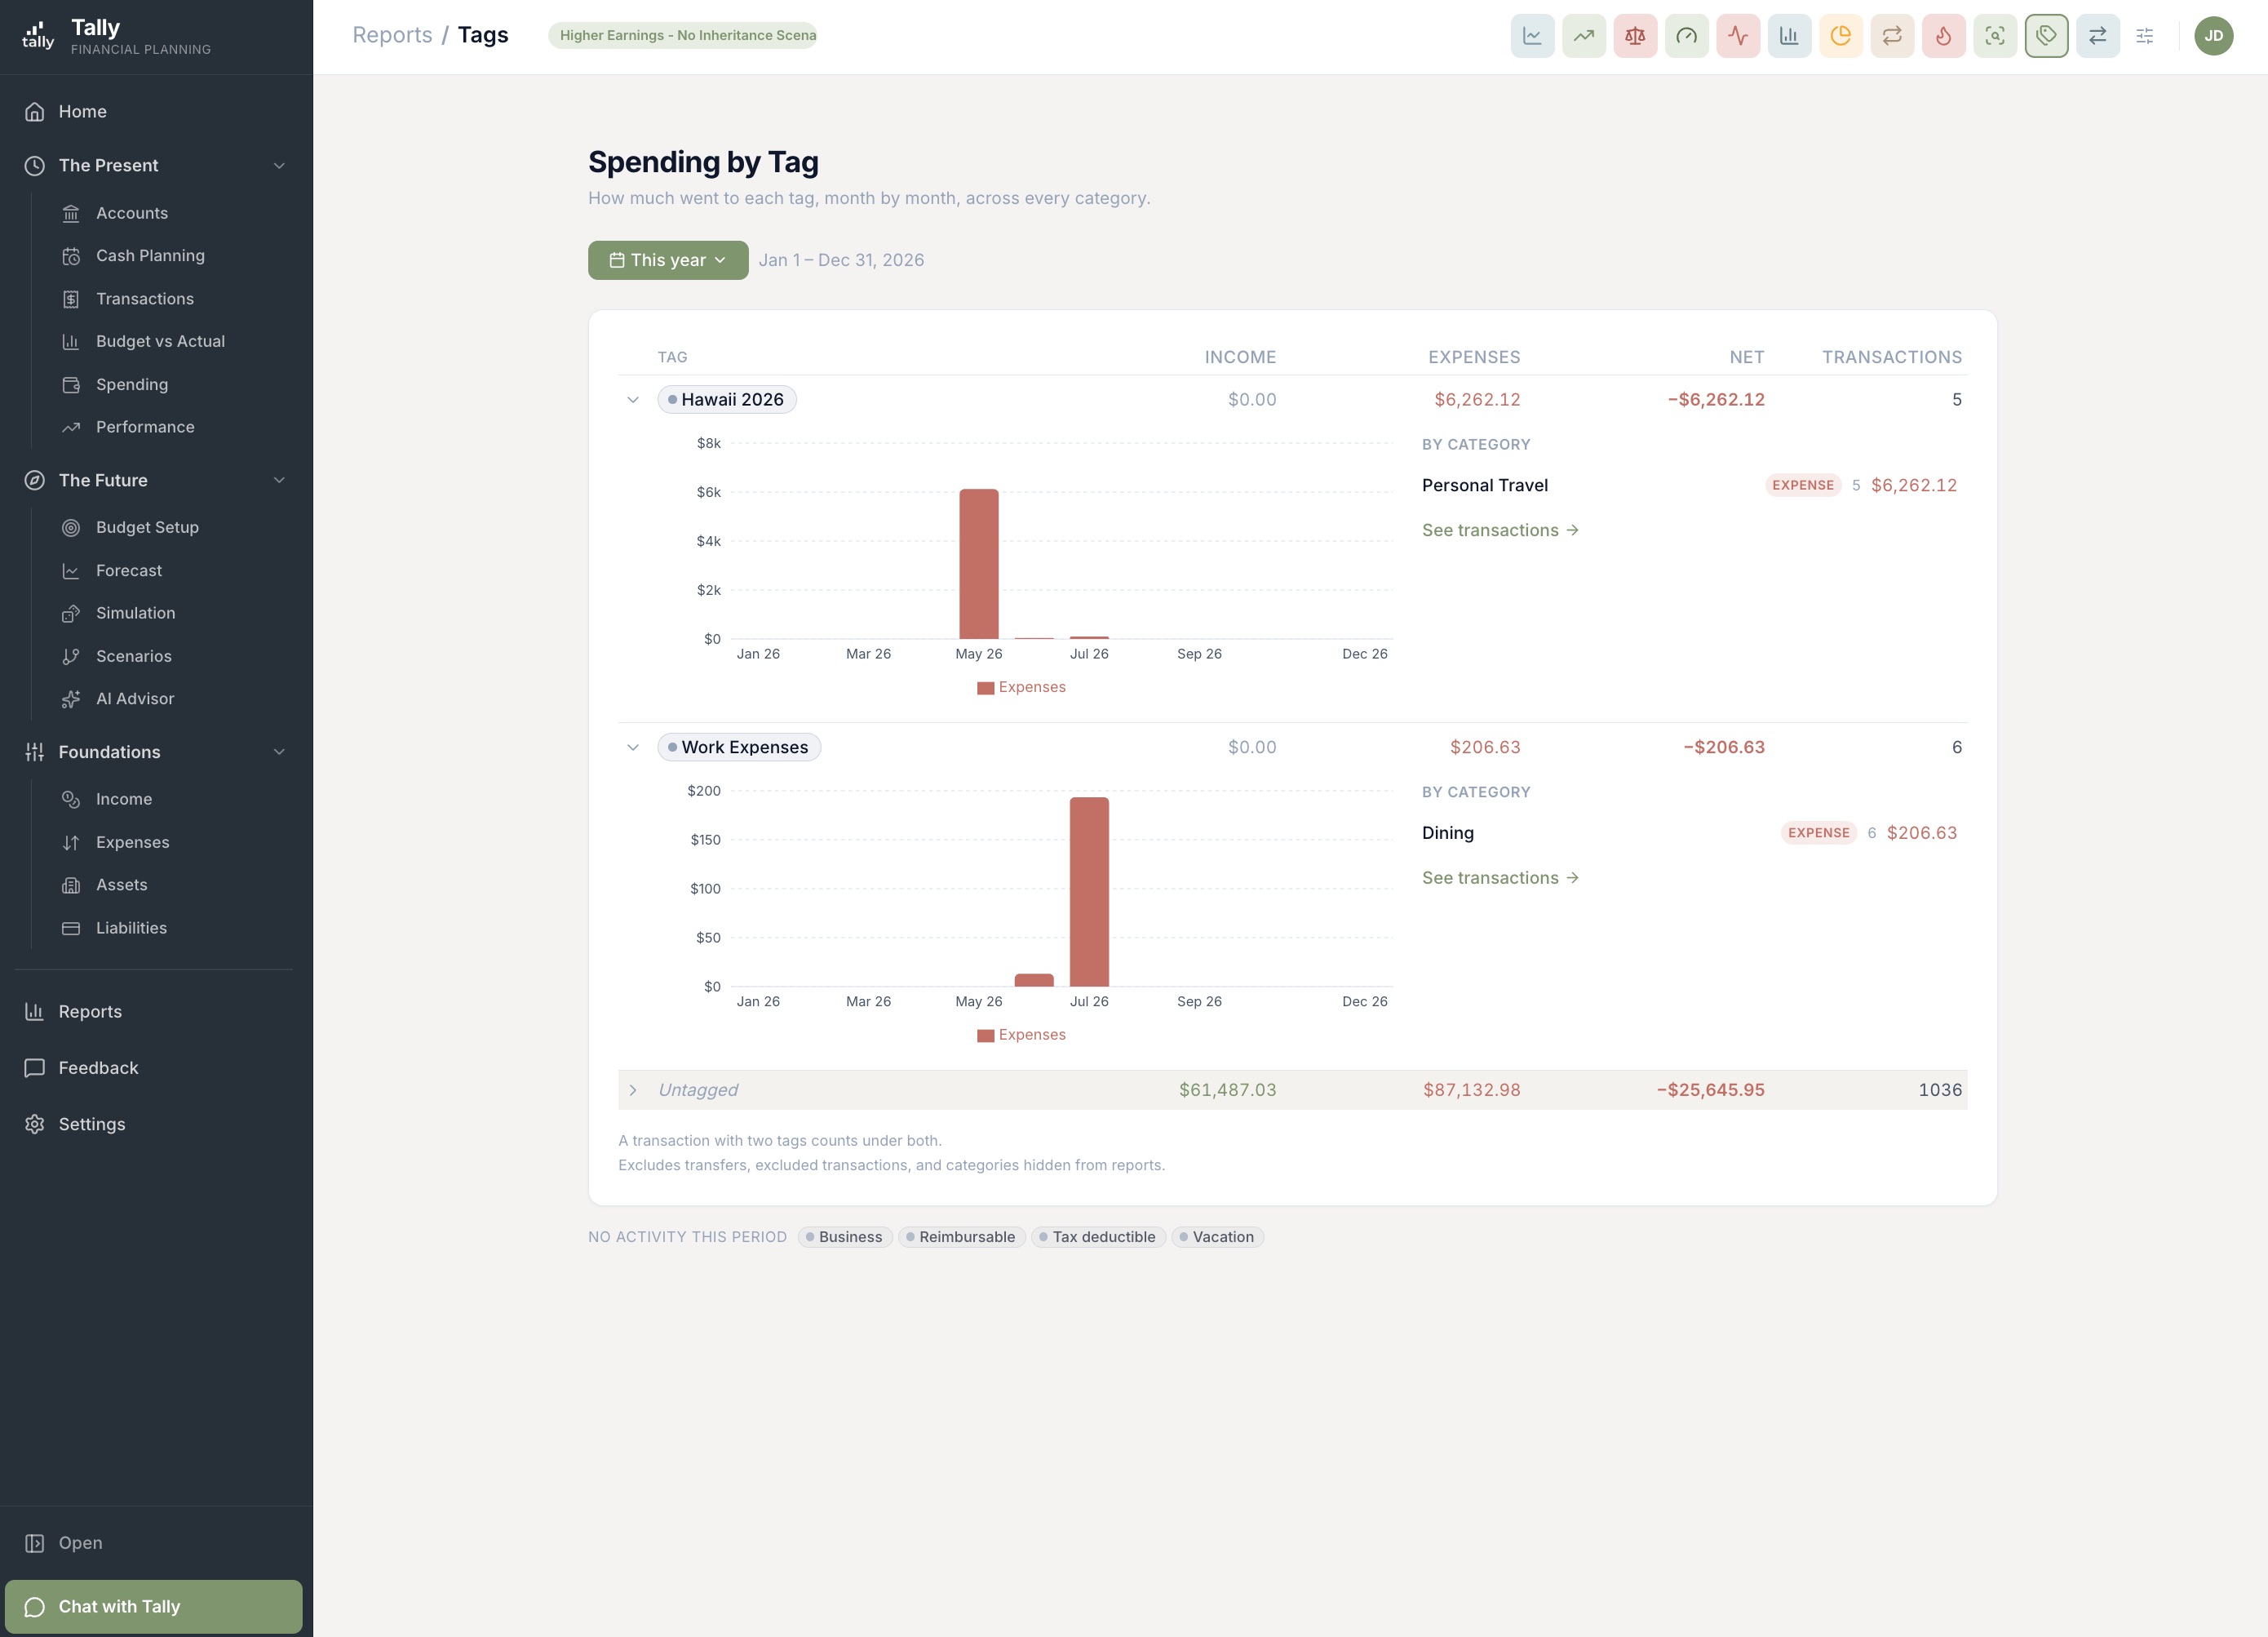Open the scan search report icon
The image size is (2268, 1637).
coord(1995,36)
